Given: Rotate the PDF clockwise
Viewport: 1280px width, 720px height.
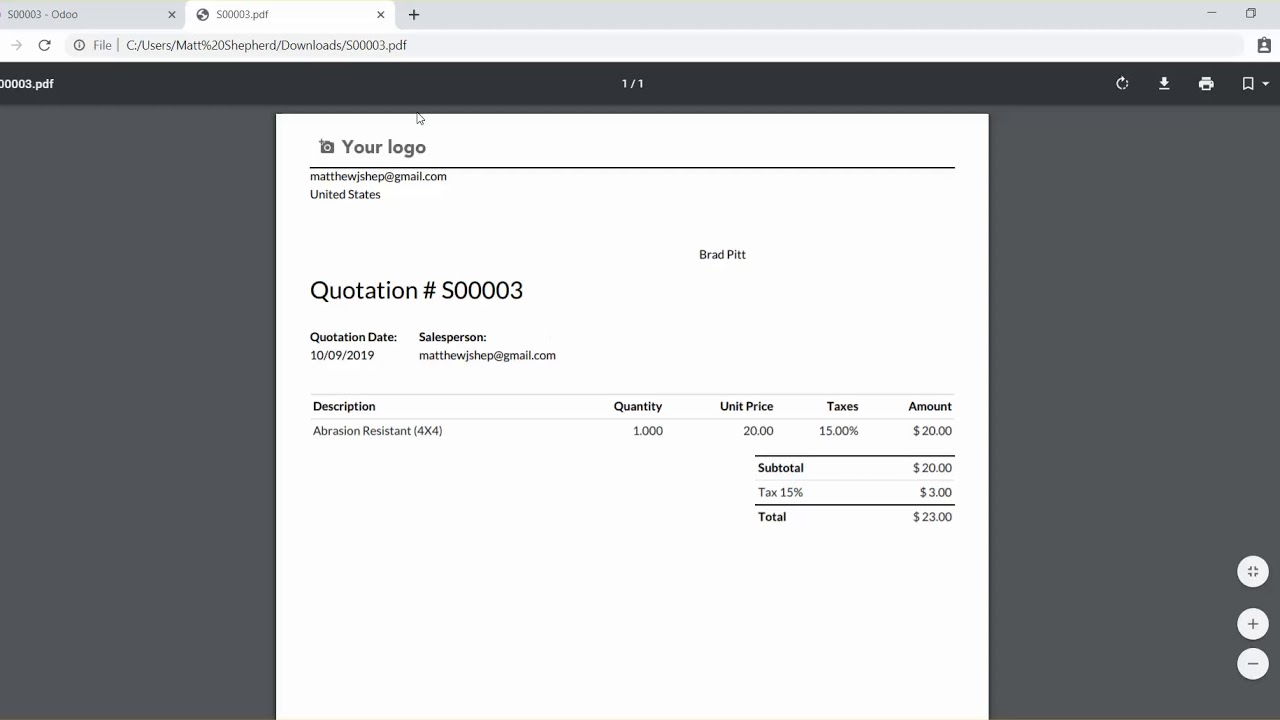Looking at the screenshot, I should point(1122,84).
